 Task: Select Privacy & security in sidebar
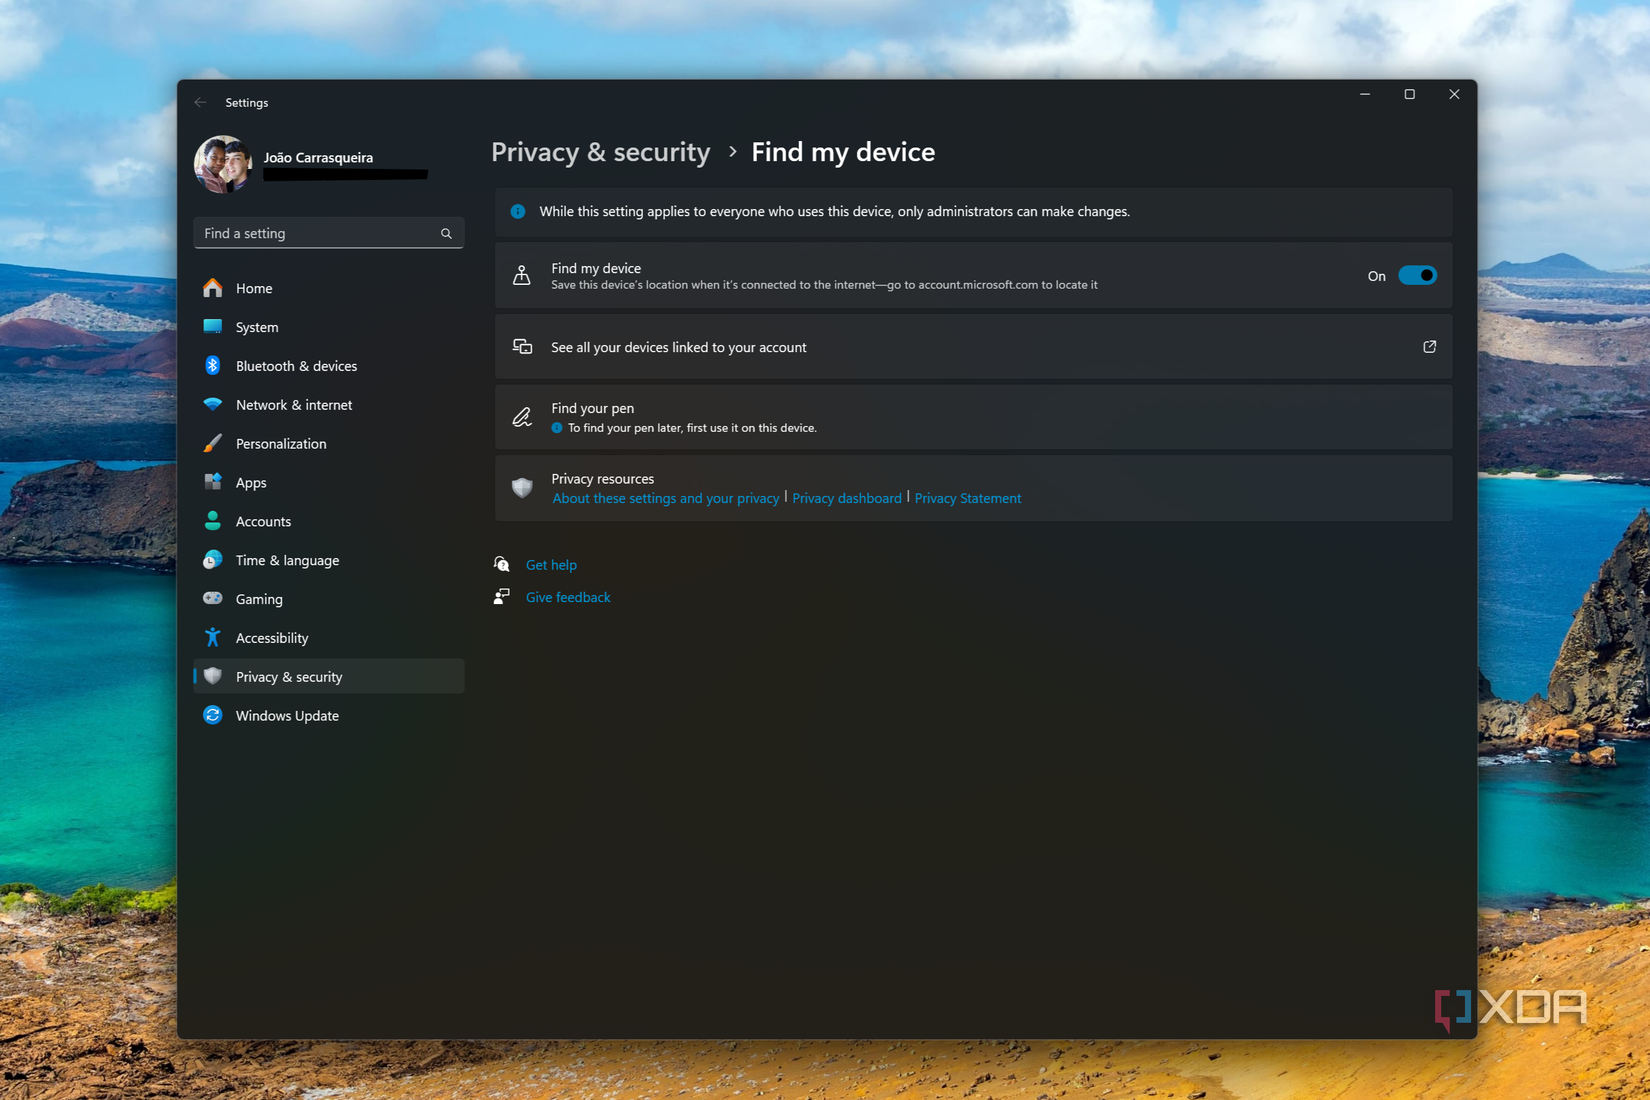[x=328, y=676]
